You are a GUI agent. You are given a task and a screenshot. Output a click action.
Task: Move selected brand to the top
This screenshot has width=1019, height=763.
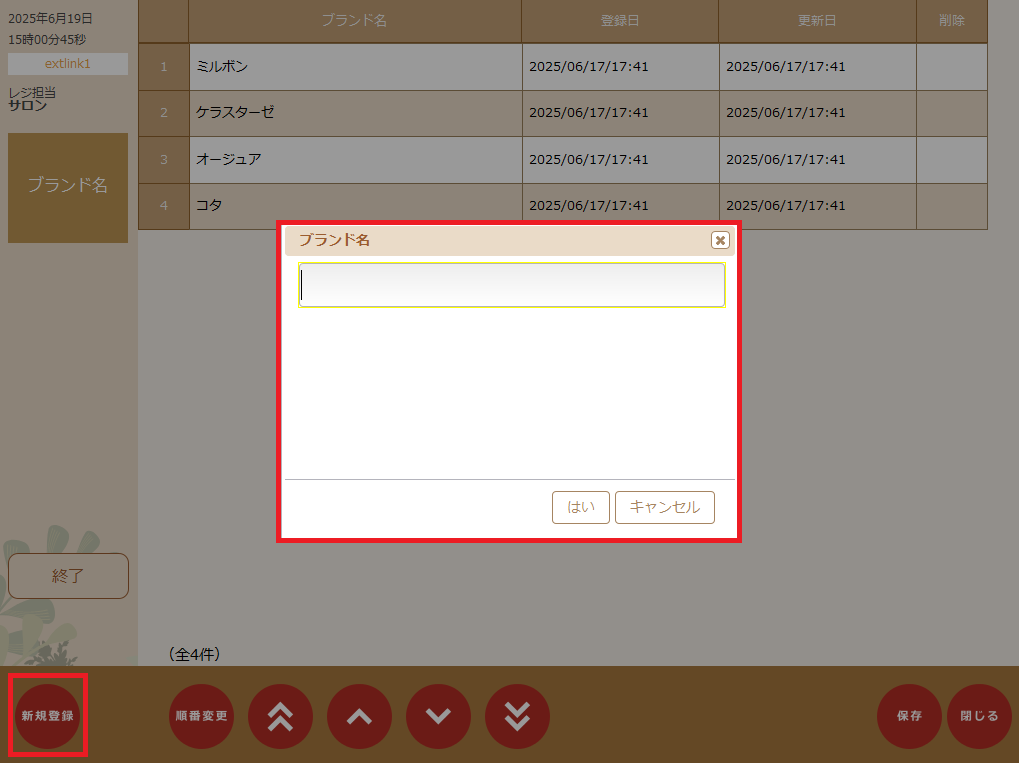point(281,716)
